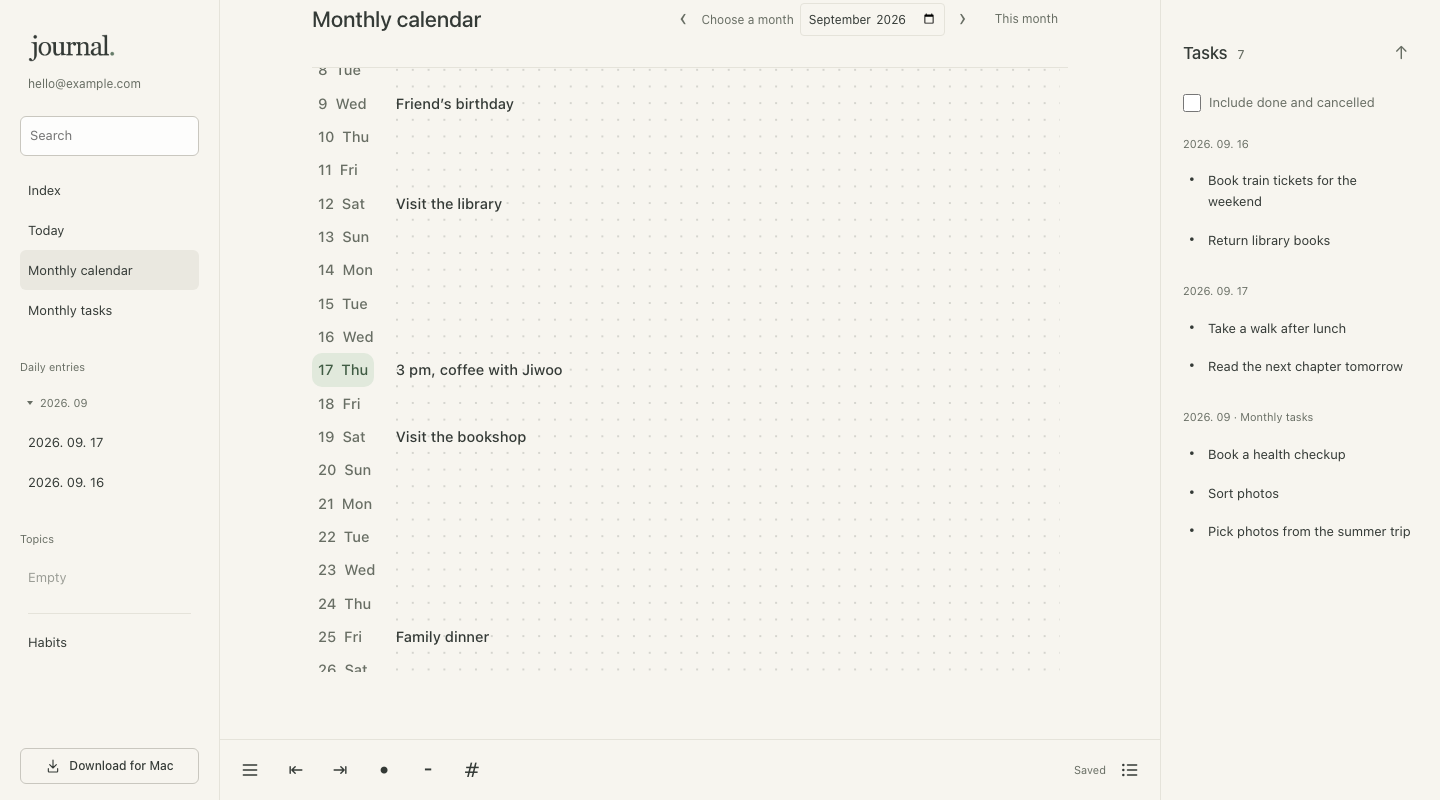Click the hashtag topic icon

(472, 770)
